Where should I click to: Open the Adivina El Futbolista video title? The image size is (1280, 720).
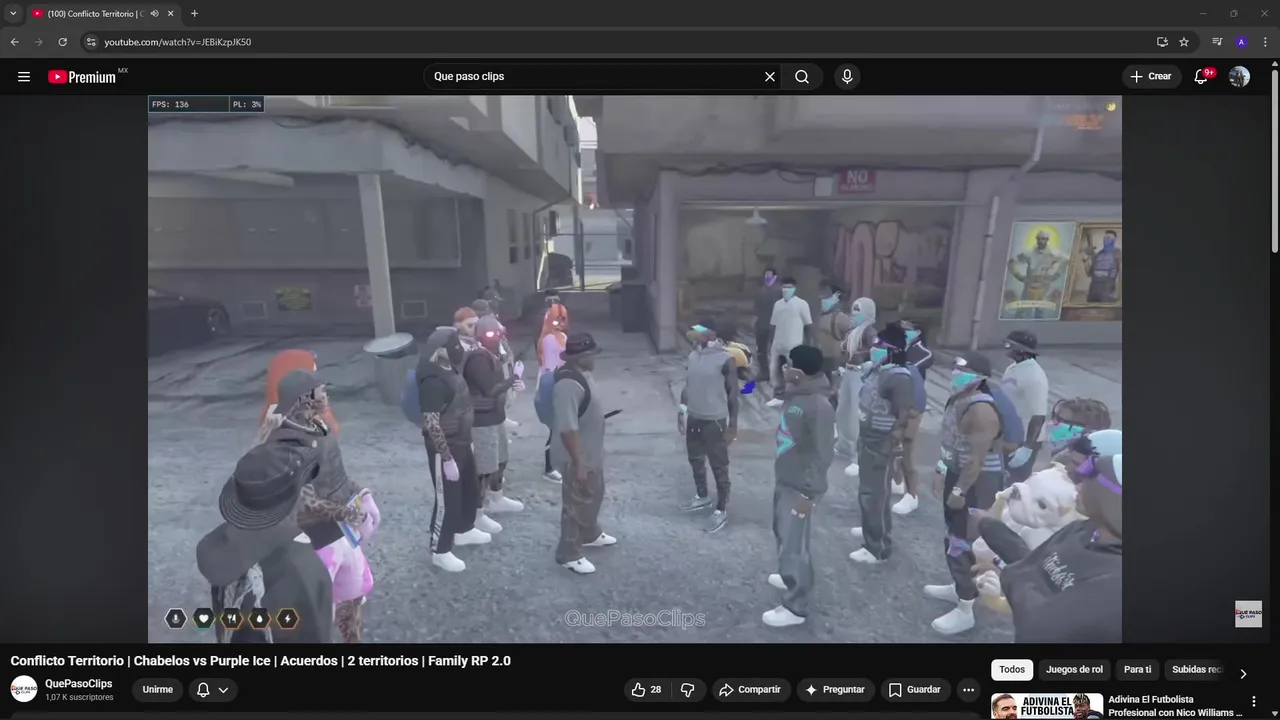[1174, 706]
